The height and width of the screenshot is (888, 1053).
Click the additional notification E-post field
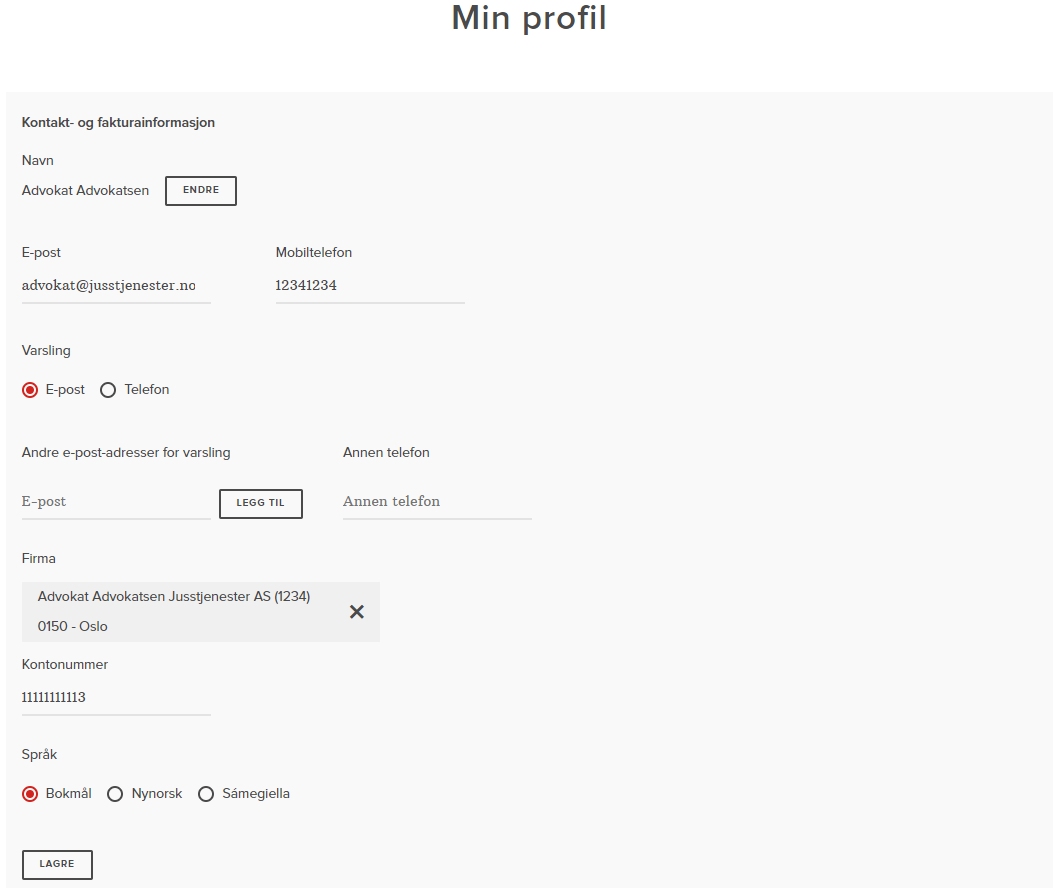(116, 502)
